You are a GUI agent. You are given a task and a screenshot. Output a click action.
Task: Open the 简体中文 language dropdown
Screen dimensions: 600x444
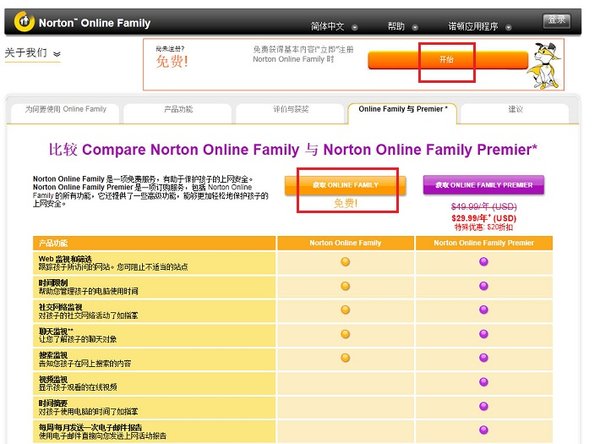click(x=334, y=26)
